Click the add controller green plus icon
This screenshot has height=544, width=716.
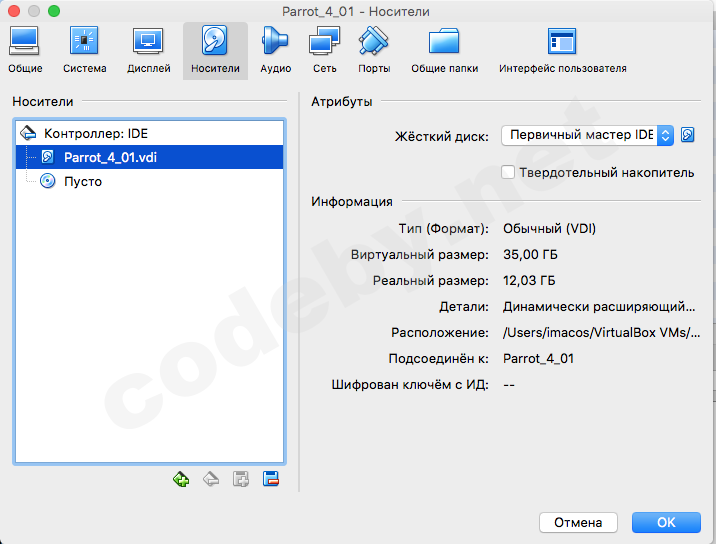[181, 479]
